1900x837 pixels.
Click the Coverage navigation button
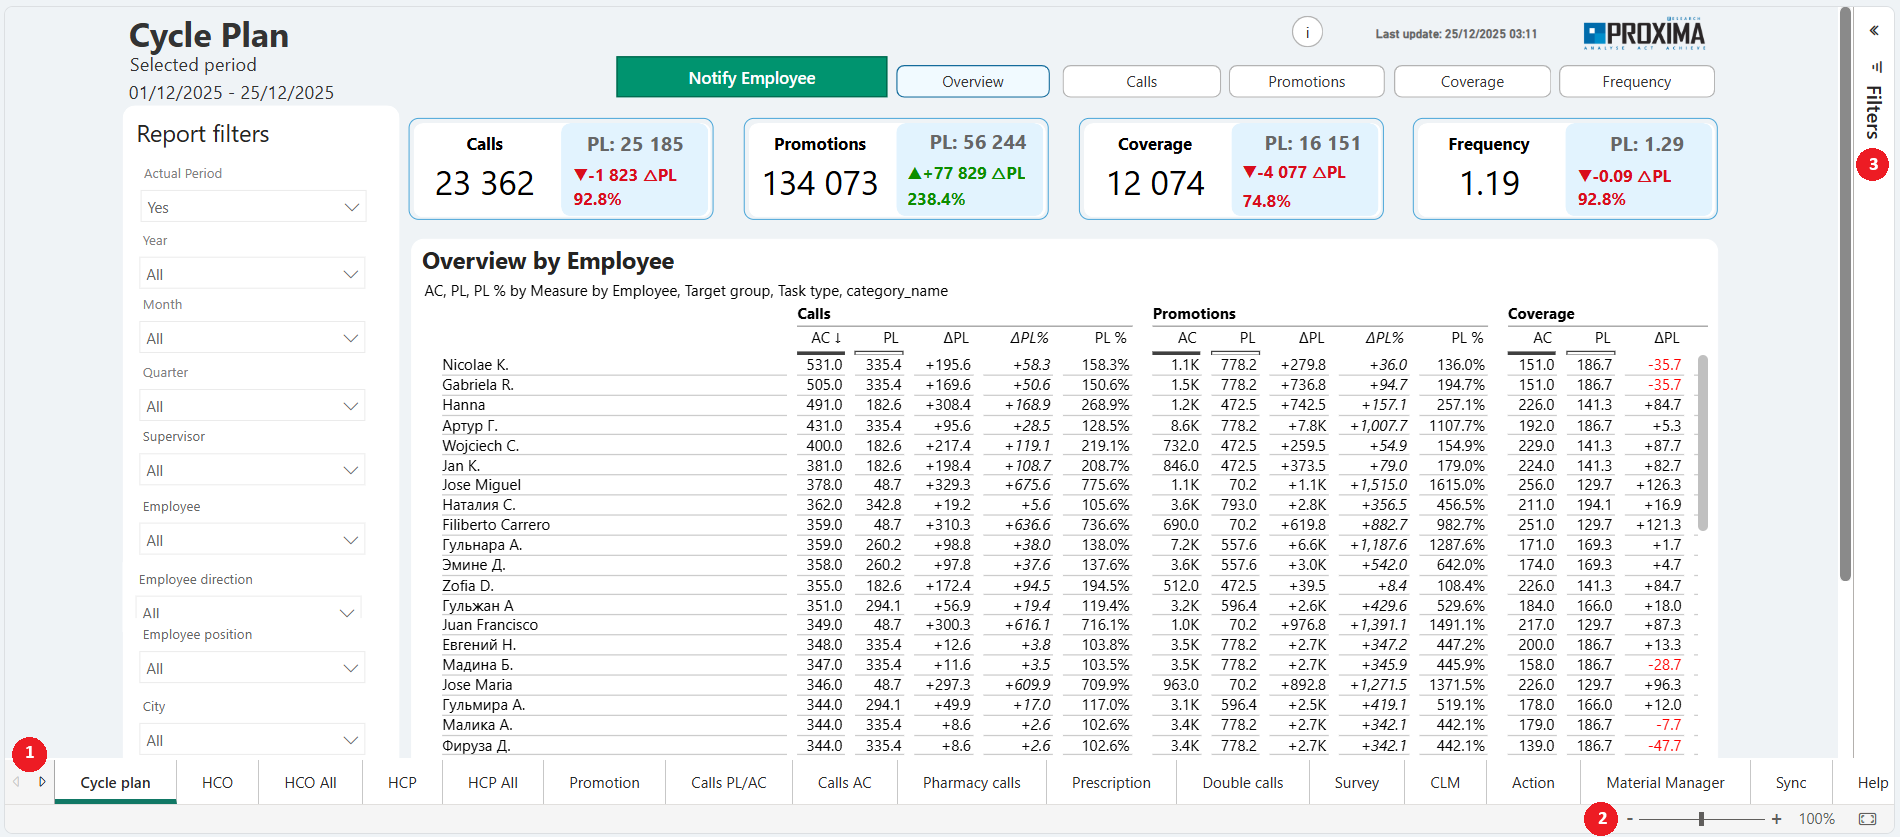click(x=1471, y=82)
